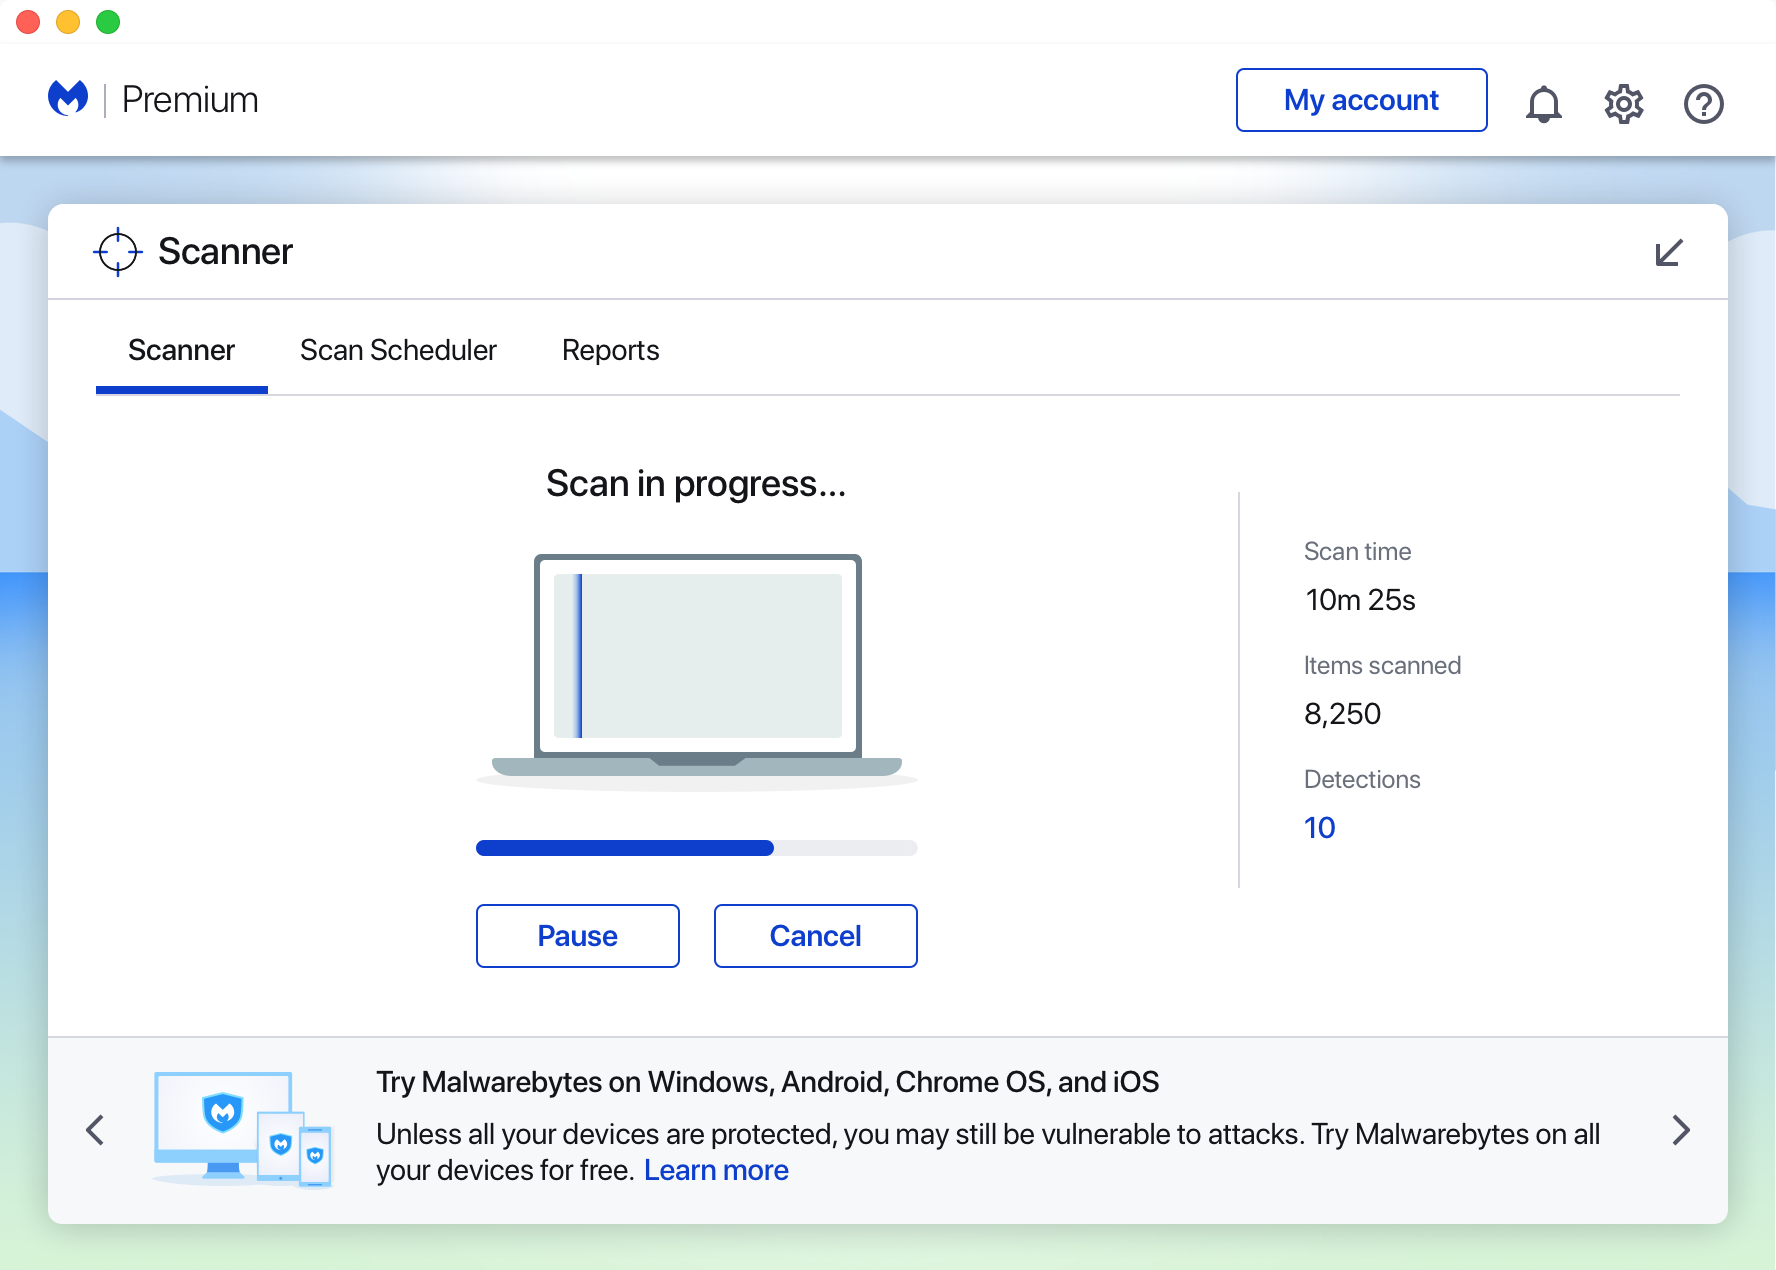Click the Premium label in header
The width and height of the screenshot is (1776, 1270).
[190, 100]
